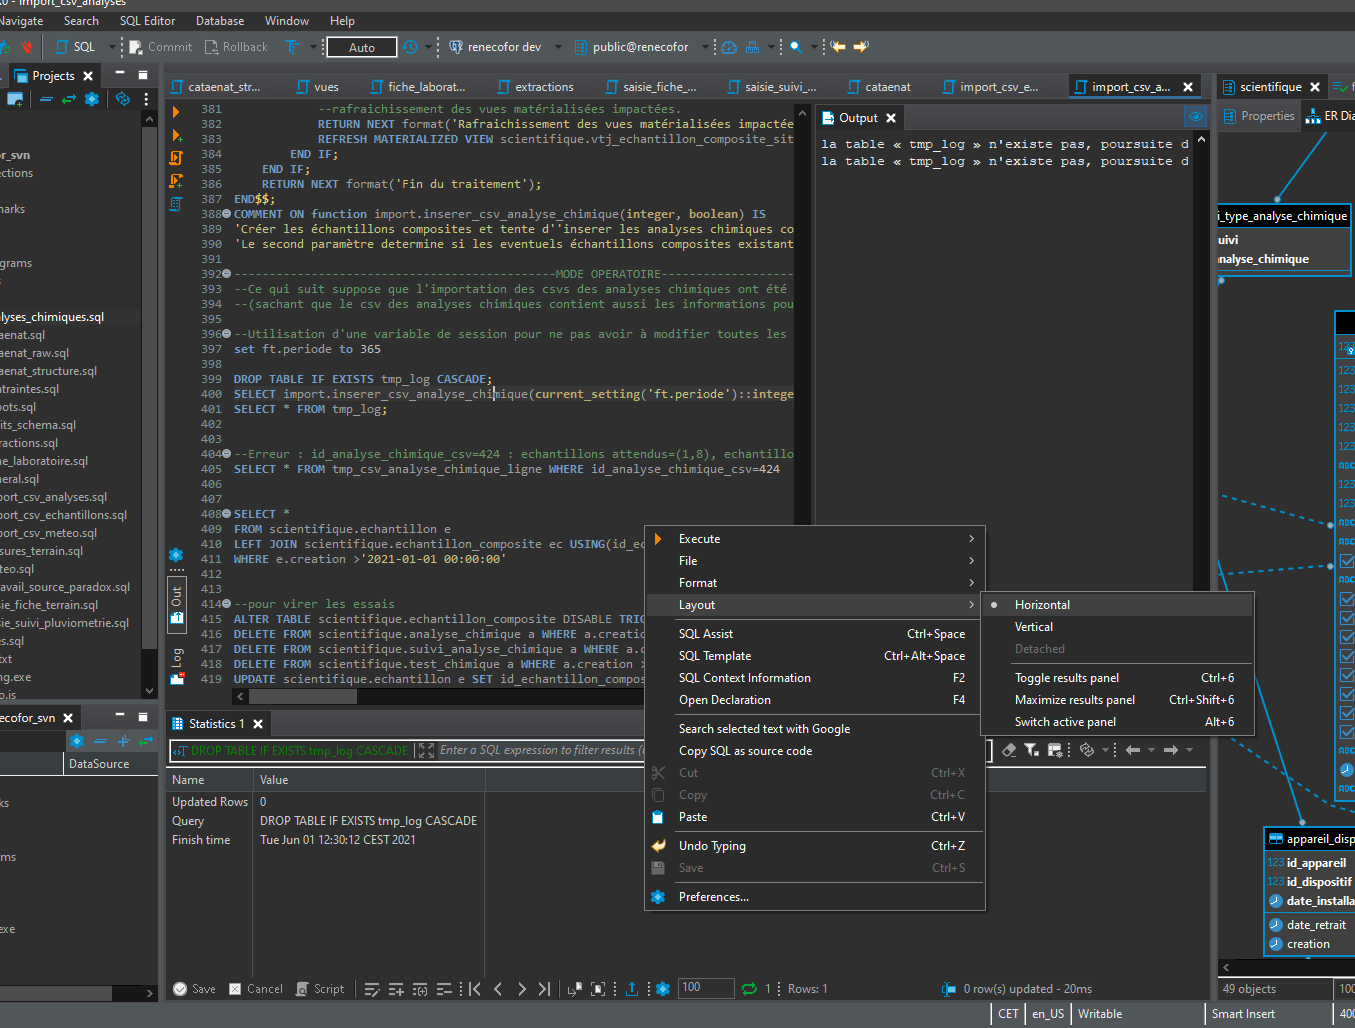1355x1028 pixels.
Task: Go to first row in results
Action: tap(475, 989)
